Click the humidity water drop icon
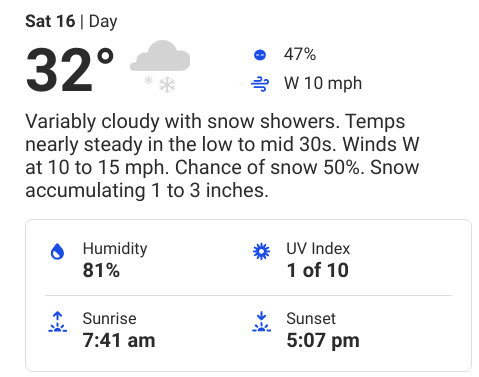The image size is (479, 377). point(57,251)
